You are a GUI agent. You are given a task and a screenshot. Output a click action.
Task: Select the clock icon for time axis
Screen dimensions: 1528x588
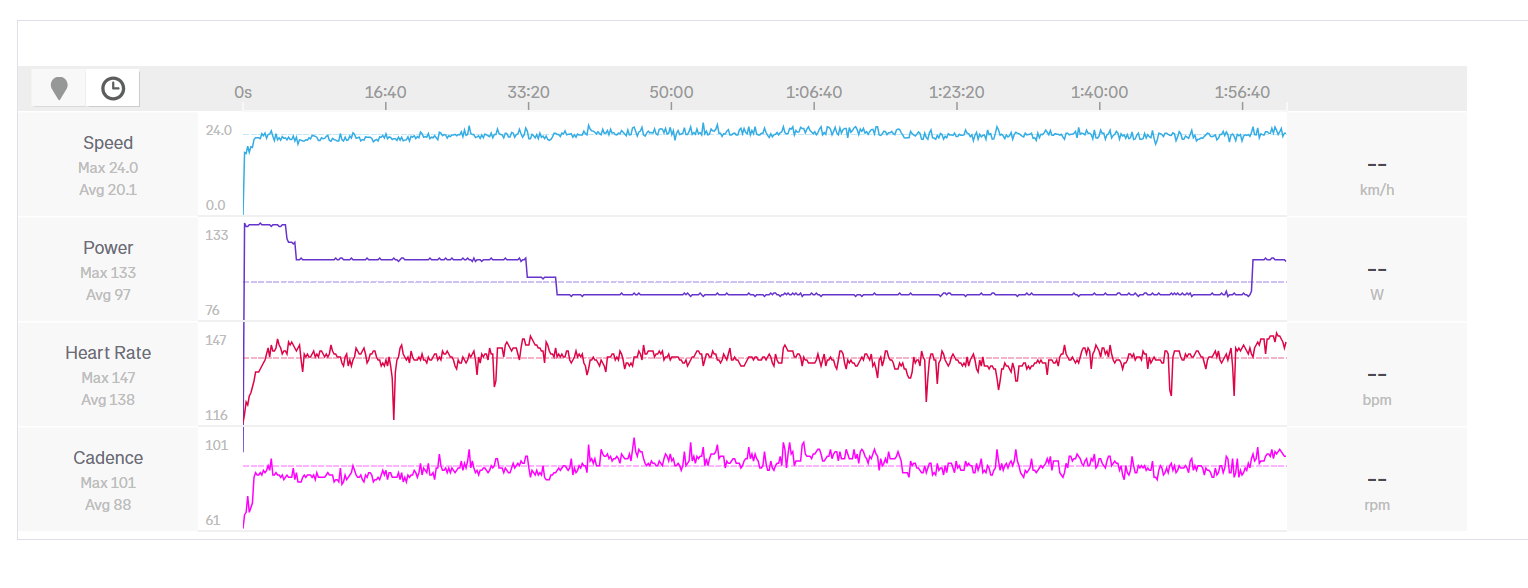click(x=113, y=88)
